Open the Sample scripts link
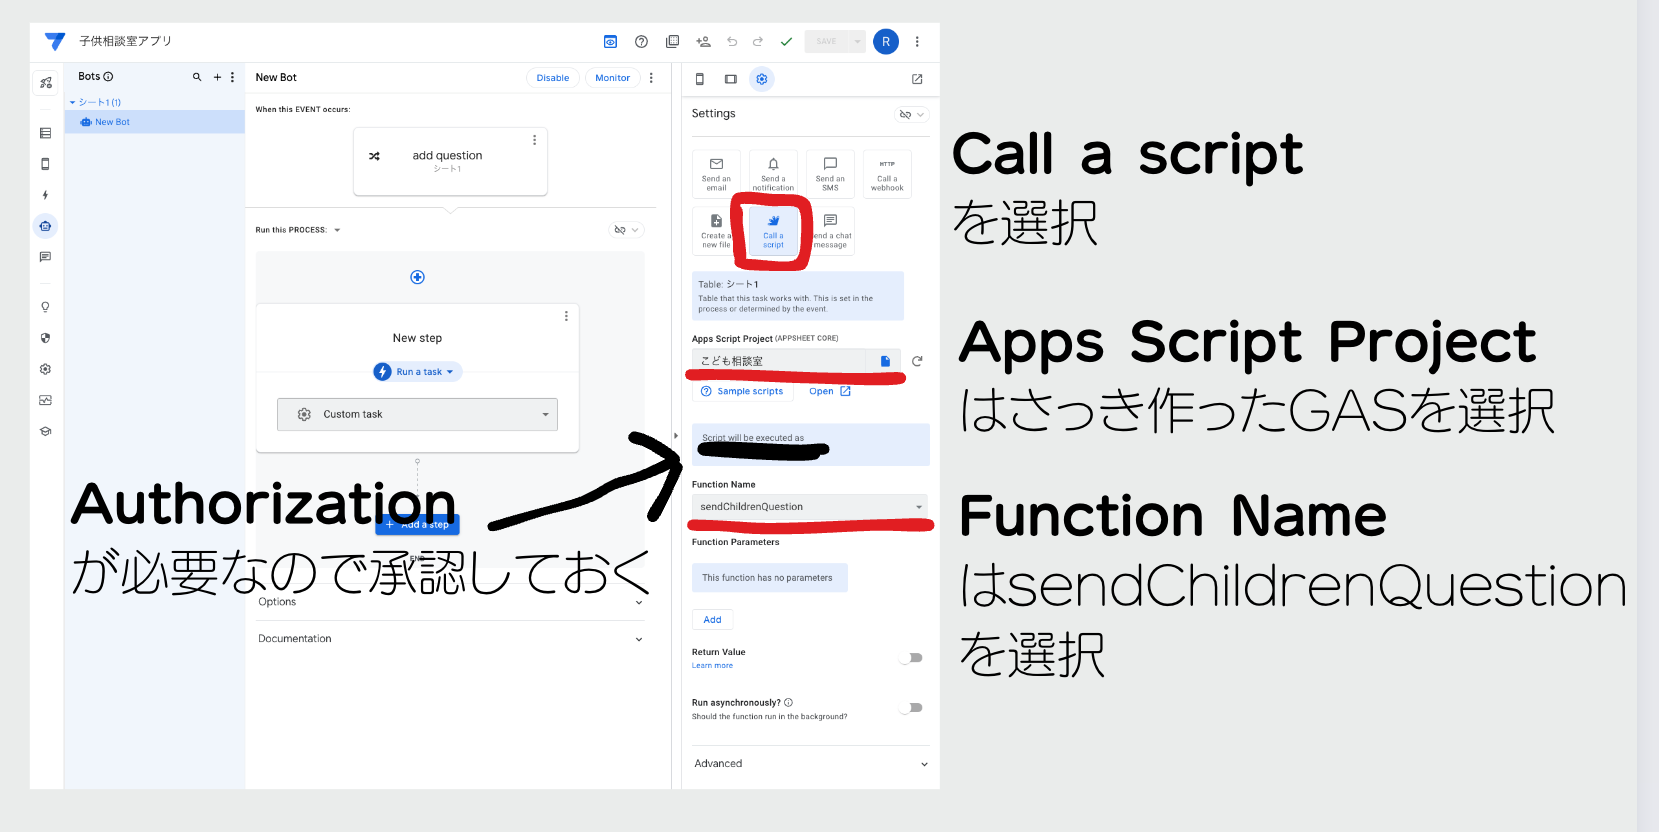This screenshot has height=832, width=1659. click(742, 391)
